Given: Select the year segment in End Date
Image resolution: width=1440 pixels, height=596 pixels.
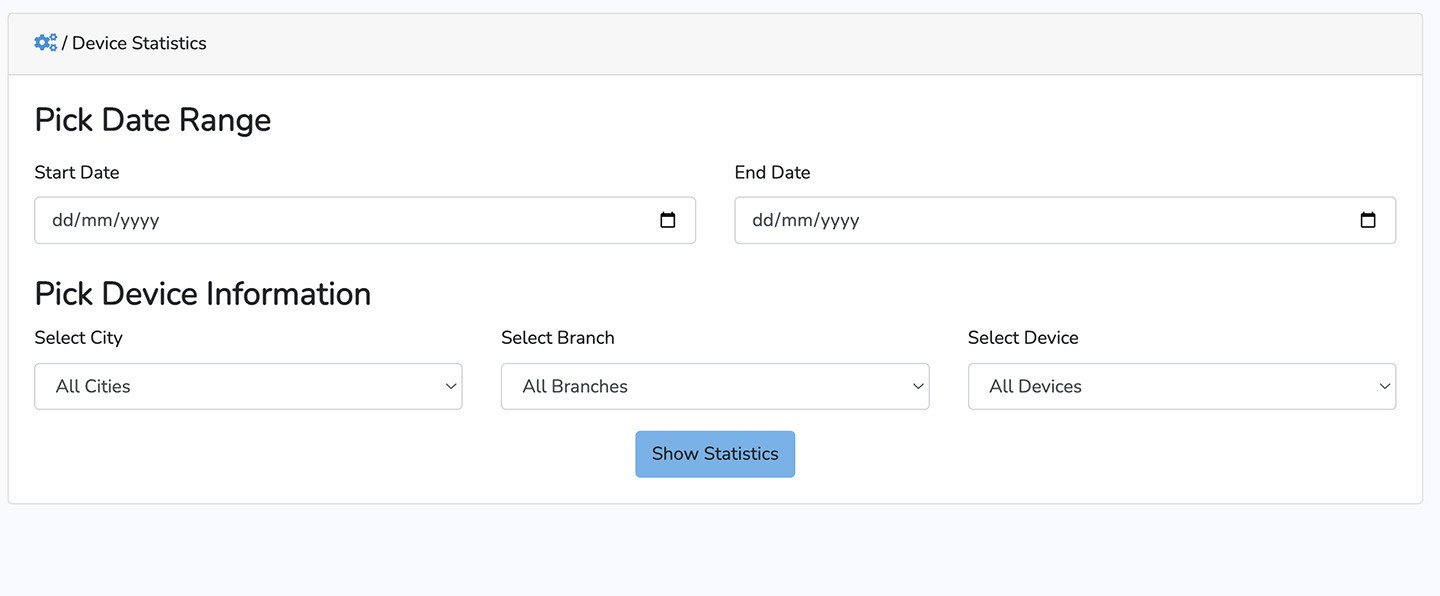Looking at the screenshot, I should [840, 220].
